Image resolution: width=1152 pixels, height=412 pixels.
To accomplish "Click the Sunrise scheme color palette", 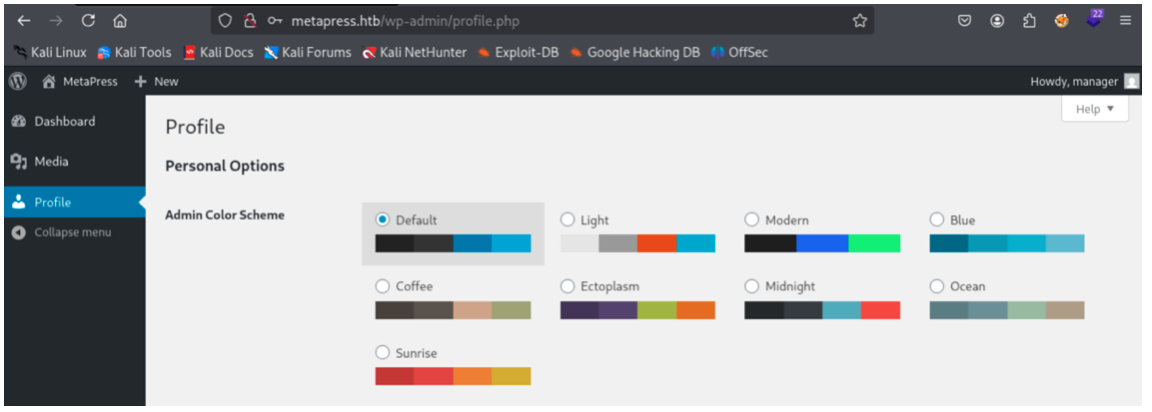I will point(453,376).
